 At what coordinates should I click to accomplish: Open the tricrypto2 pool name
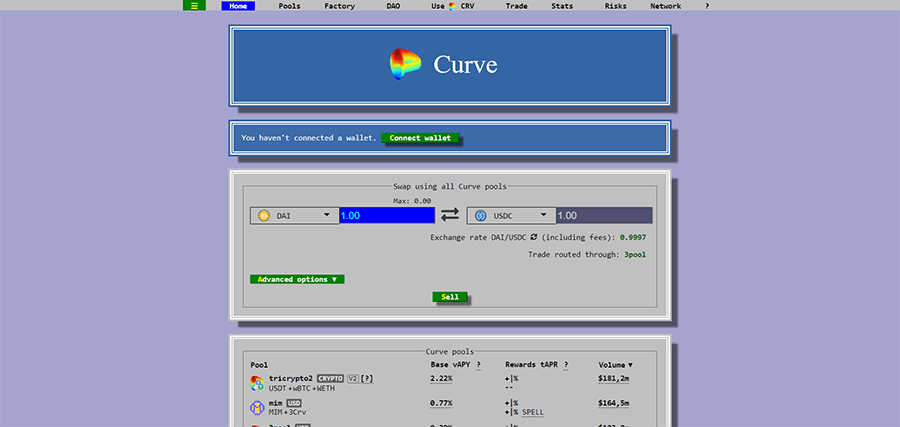292,379
